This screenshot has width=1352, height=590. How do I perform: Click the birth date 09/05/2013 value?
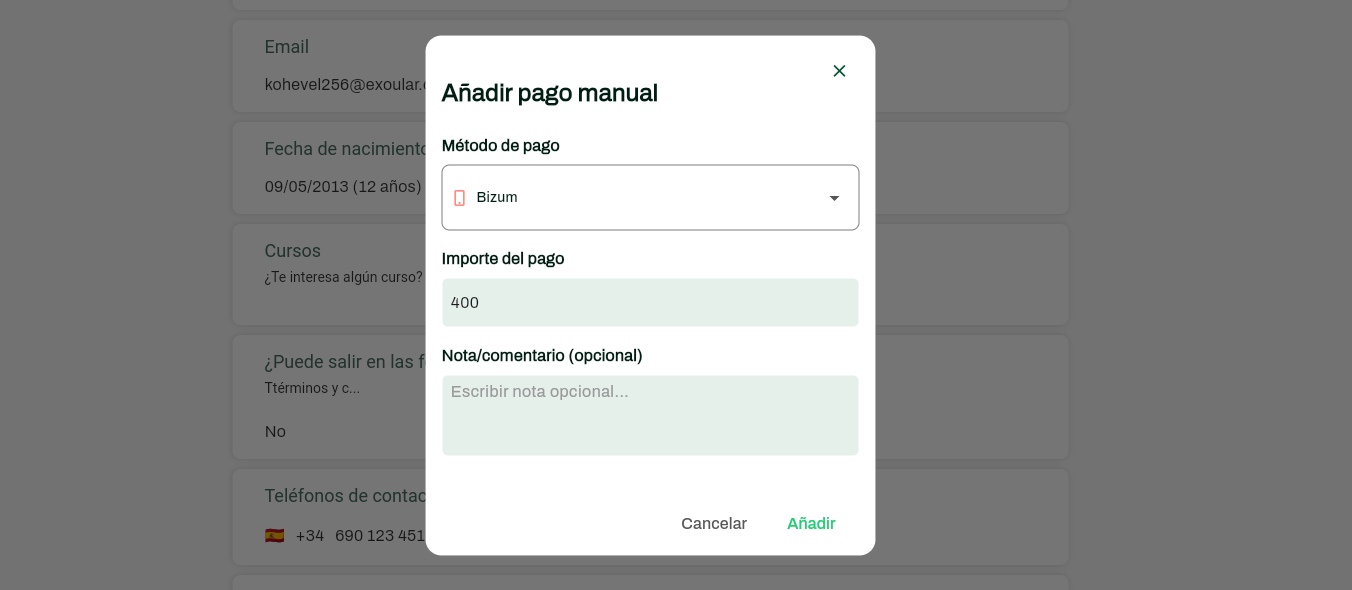pyautogui.click(x=306, y=187)
